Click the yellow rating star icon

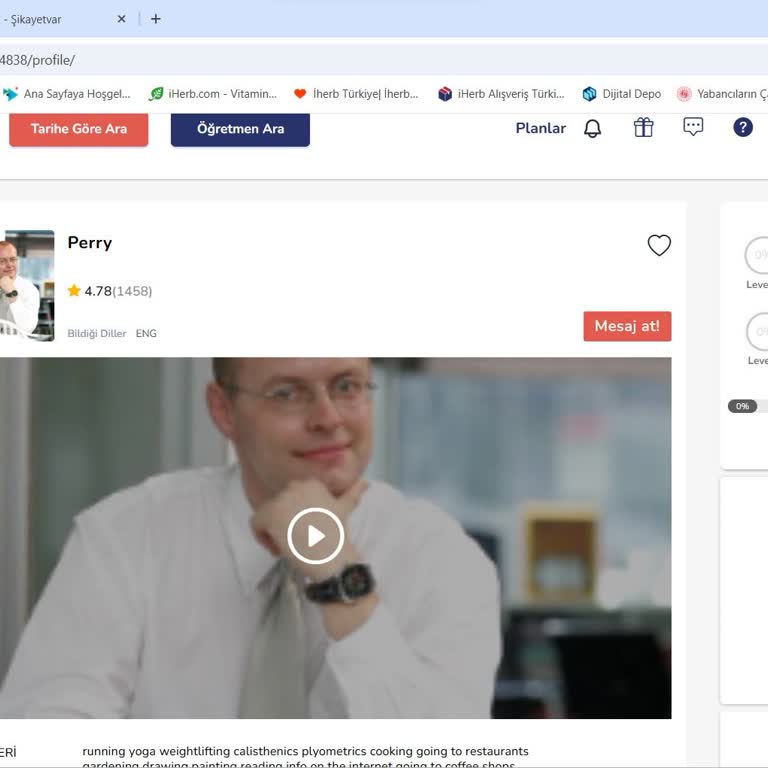coord(74,290)
